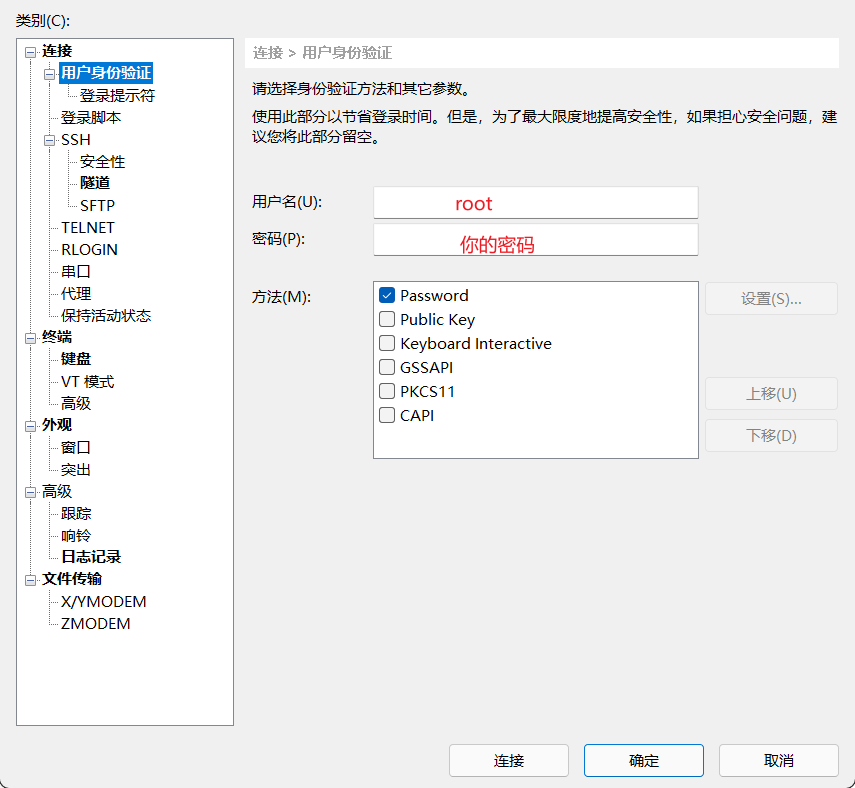Collapse the 文件传输 tree branch
The height and width of the screenshot is (788, 855).
click(x=30, y=578)
